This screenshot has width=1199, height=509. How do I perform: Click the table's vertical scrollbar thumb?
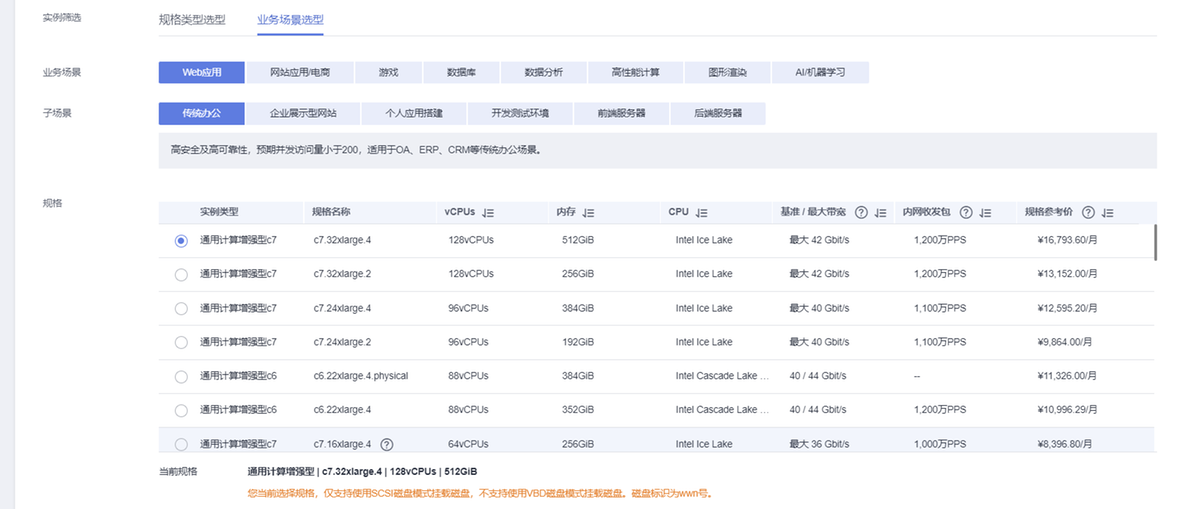[1155, 242]
